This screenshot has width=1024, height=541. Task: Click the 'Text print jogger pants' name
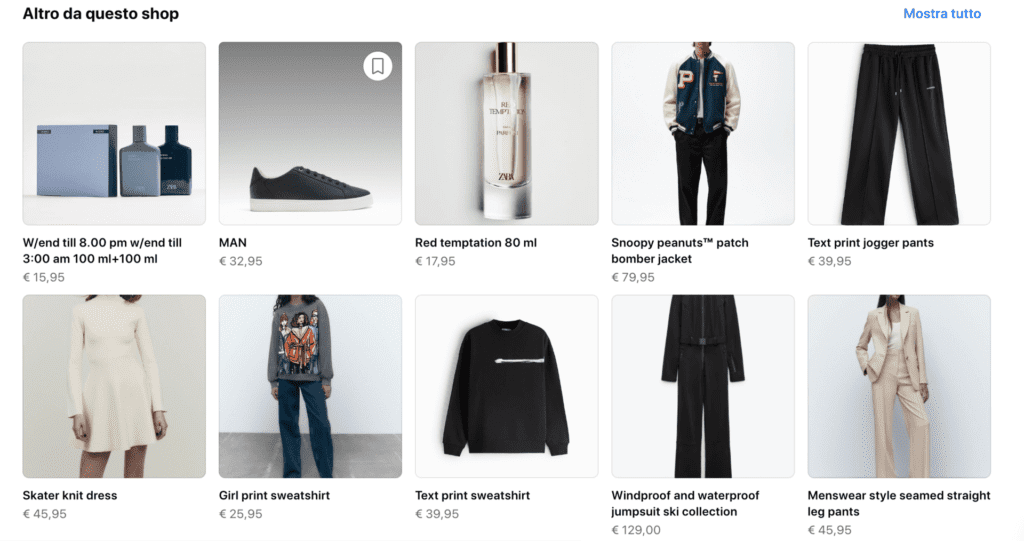[871, 242]
